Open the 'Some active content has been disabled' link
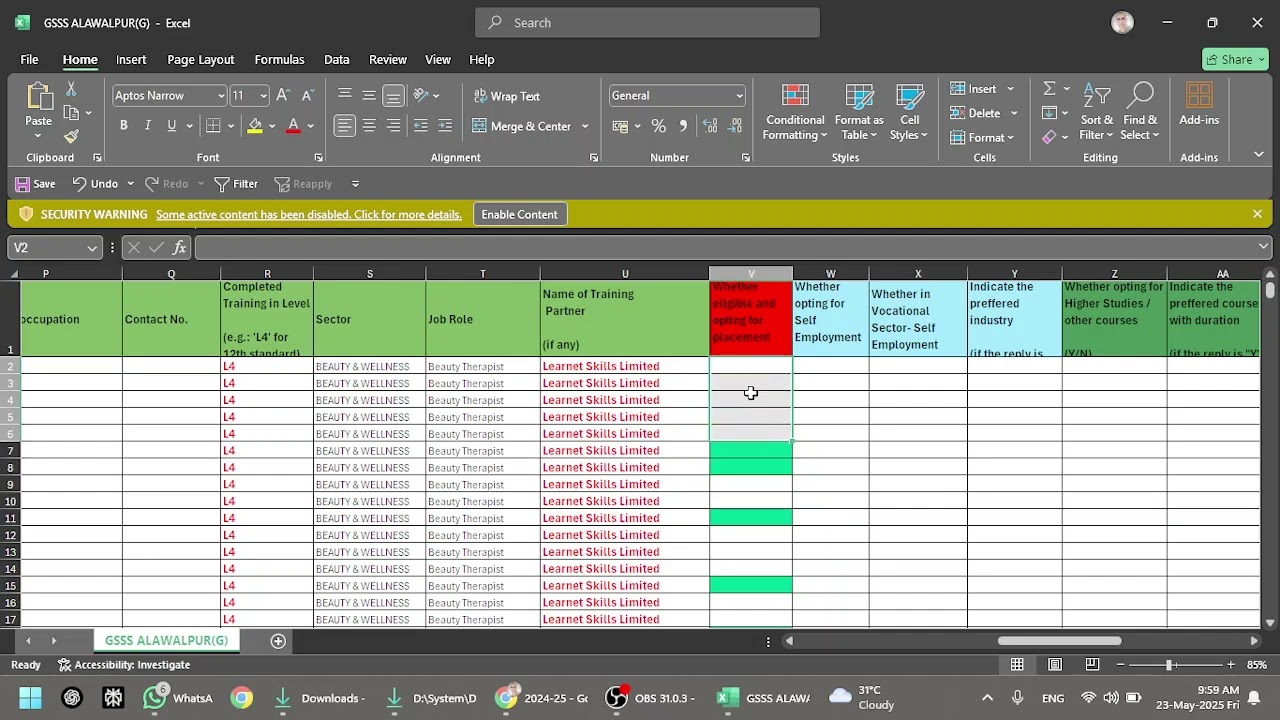This screenshot has width=1280, height=720. click(309, 214)
